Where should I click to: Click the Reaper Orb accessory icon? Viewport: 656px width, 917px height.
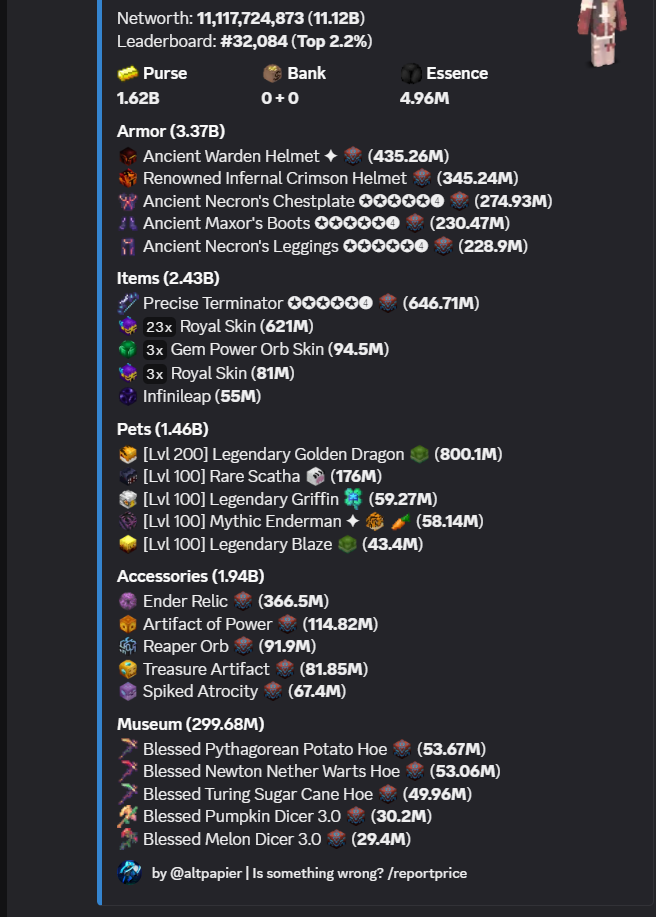click(x=127, y=646)
